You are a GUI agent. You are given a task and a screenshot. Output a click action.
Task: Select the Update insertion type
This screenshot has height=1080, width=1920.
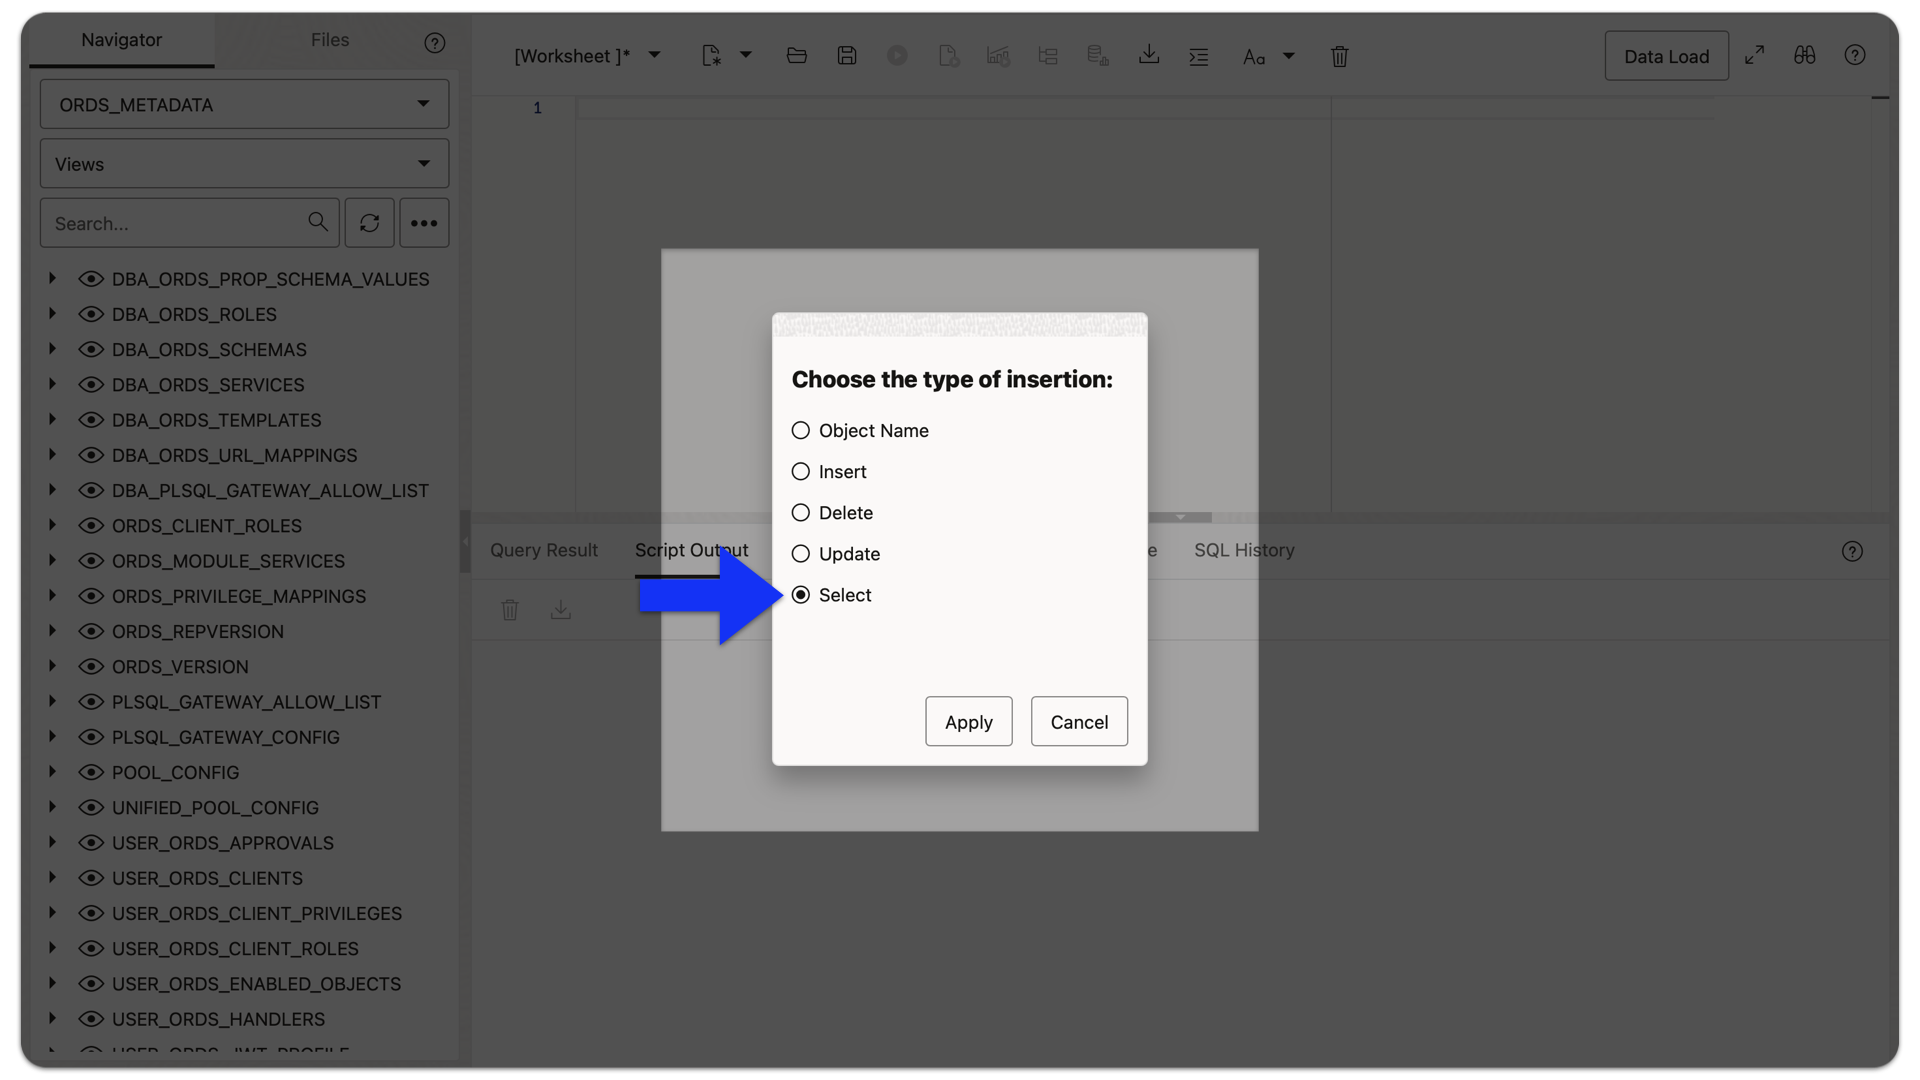pos(800,553)
